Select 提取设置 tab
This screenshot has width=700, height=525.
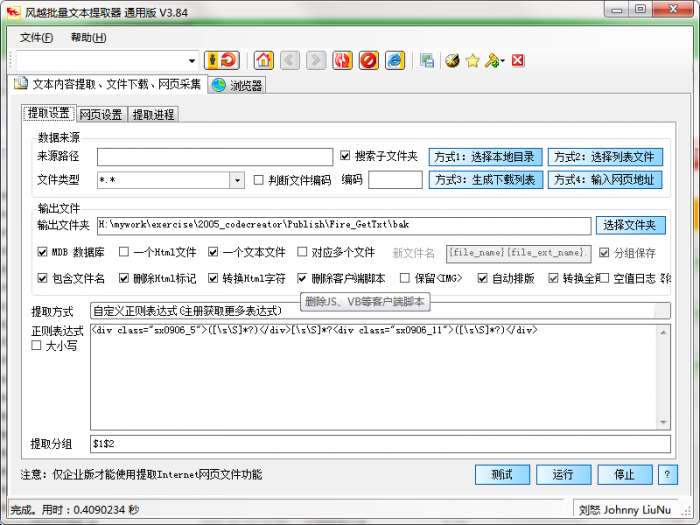click(49, 113)
